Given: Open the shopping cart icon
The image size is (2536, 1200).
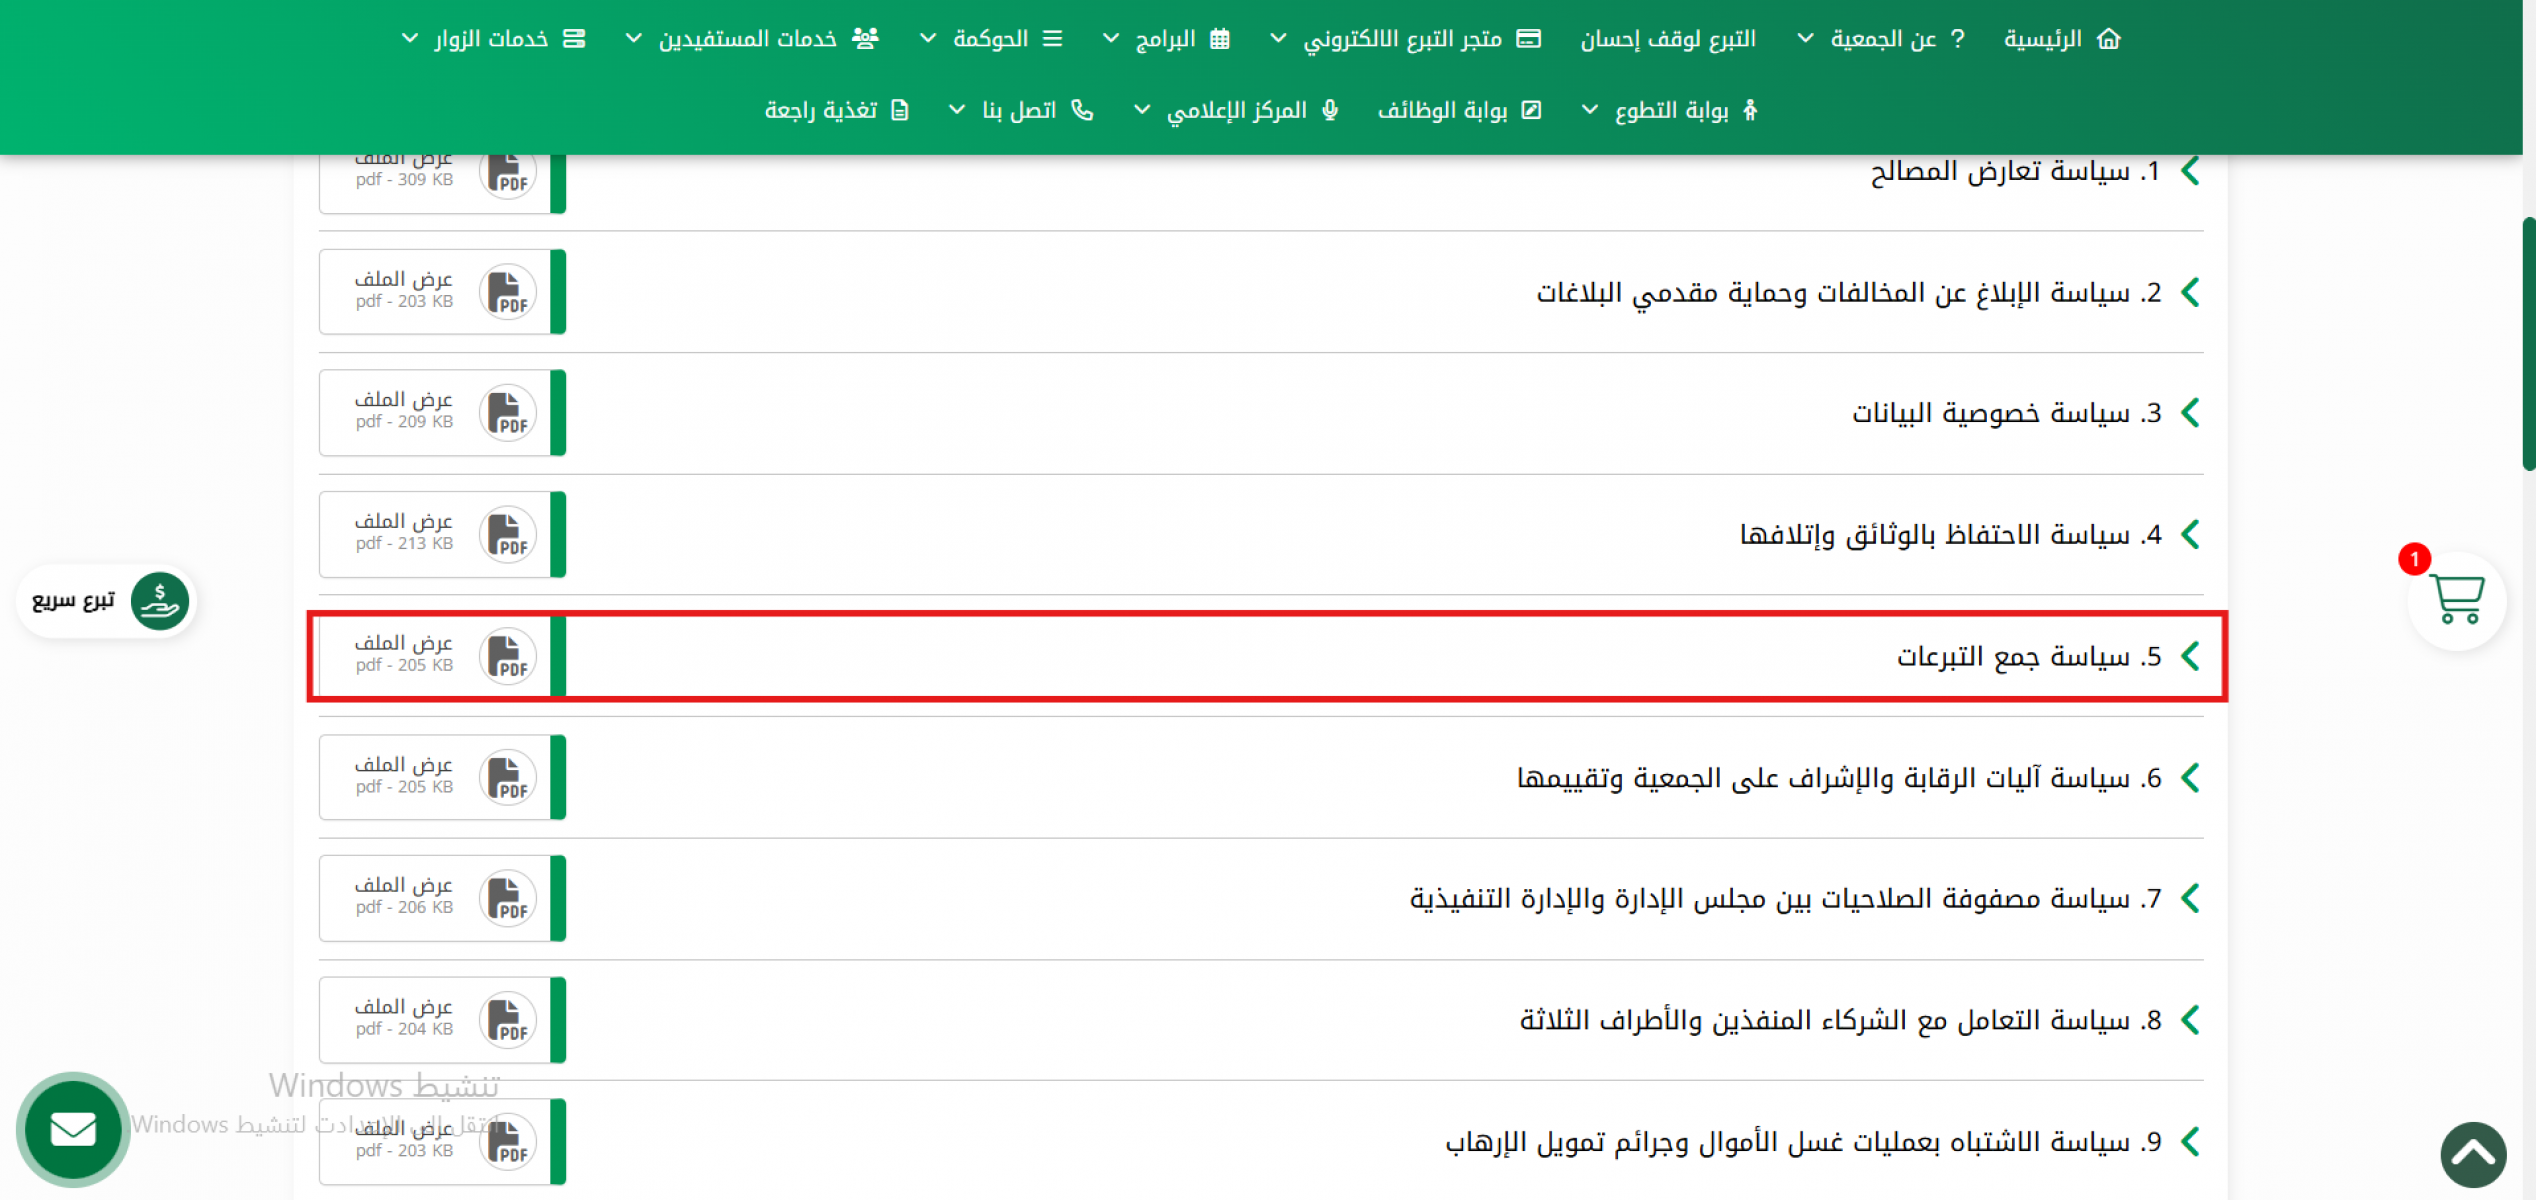Looking at the screenshot, I should [2456, 600].
